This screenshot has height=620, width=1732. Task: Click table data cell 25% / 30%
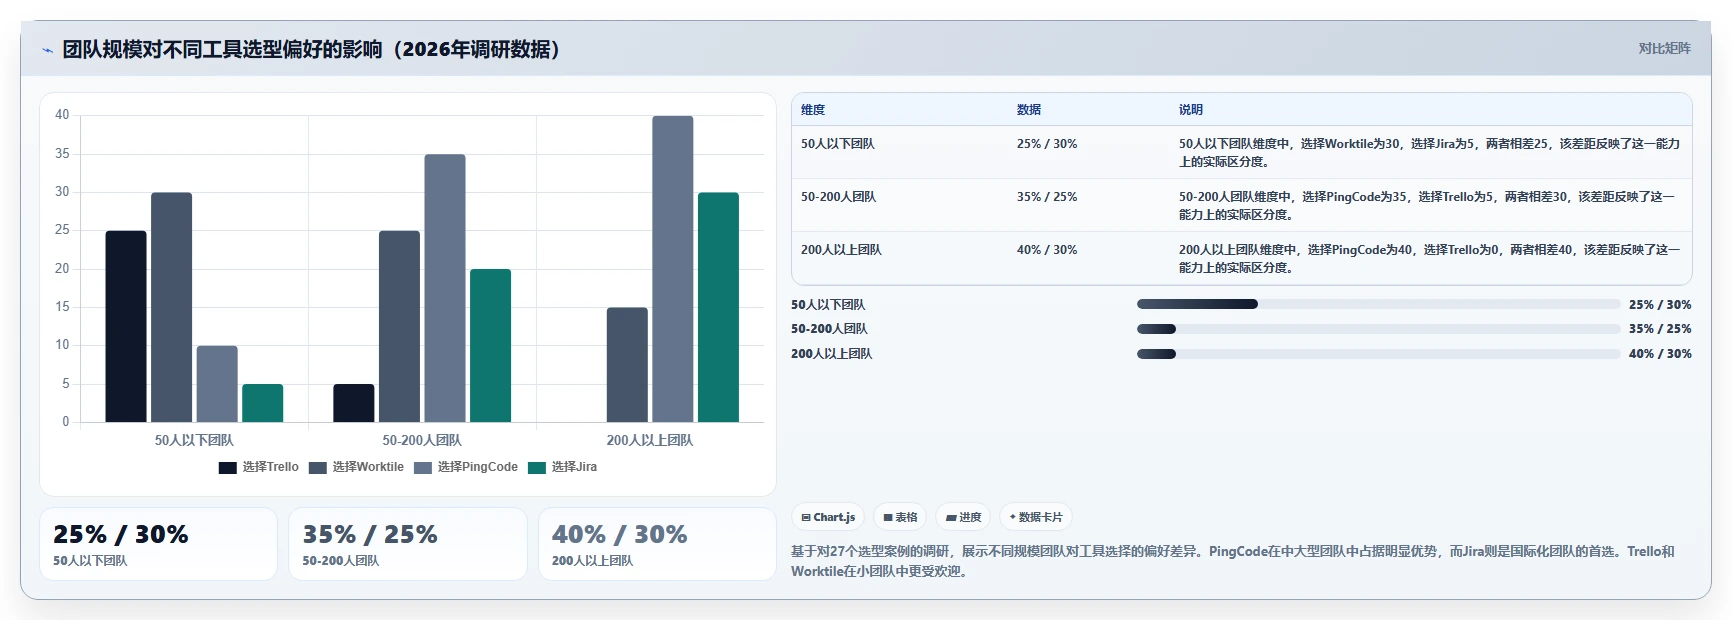(1047, 144)
